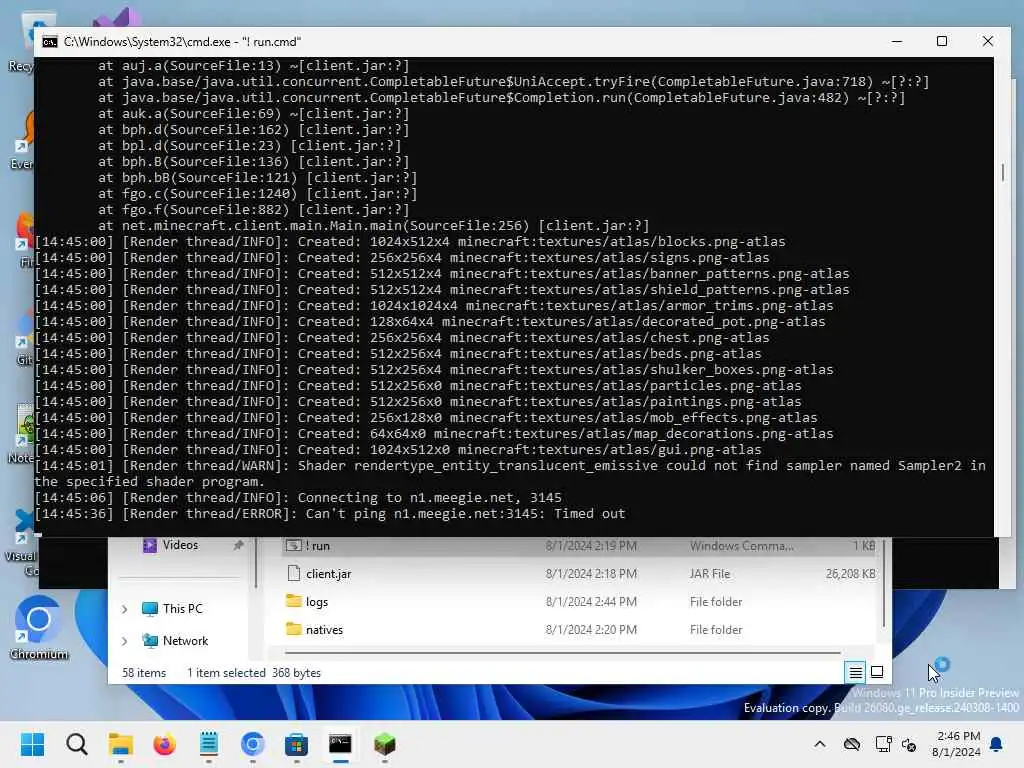Click the net.minecraft.client.main.Main.main stack line
Image resolution: width=1024 pixels, height=768 pixels.
click(x=374, y=226)
